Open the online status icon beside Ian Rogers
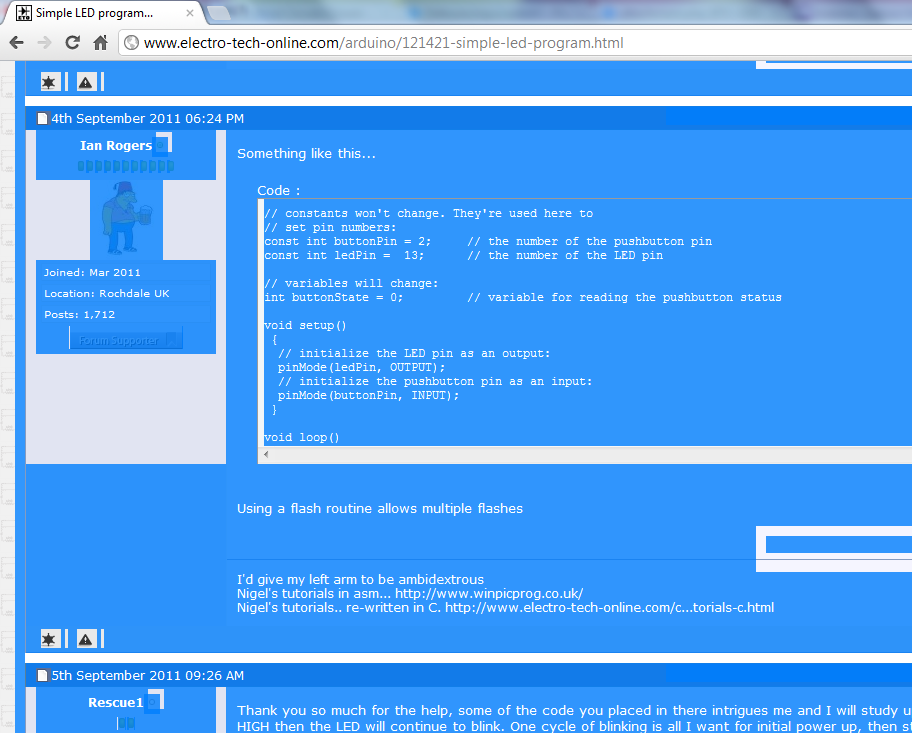Viewport: 912px width, 733px height. [x=161, y=145]
